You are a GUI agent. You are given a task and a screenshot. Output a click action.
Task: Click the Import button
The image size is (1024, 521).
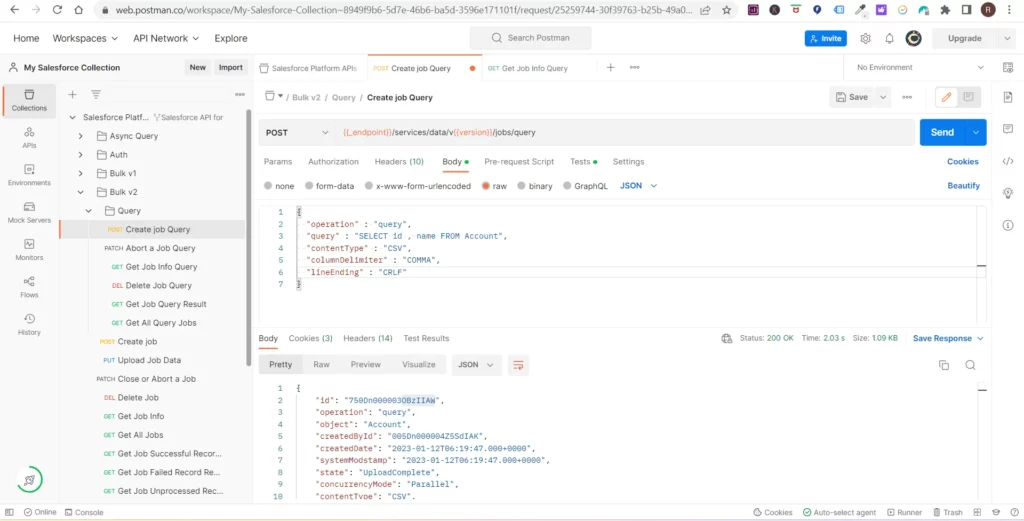(x=231, y=67)
